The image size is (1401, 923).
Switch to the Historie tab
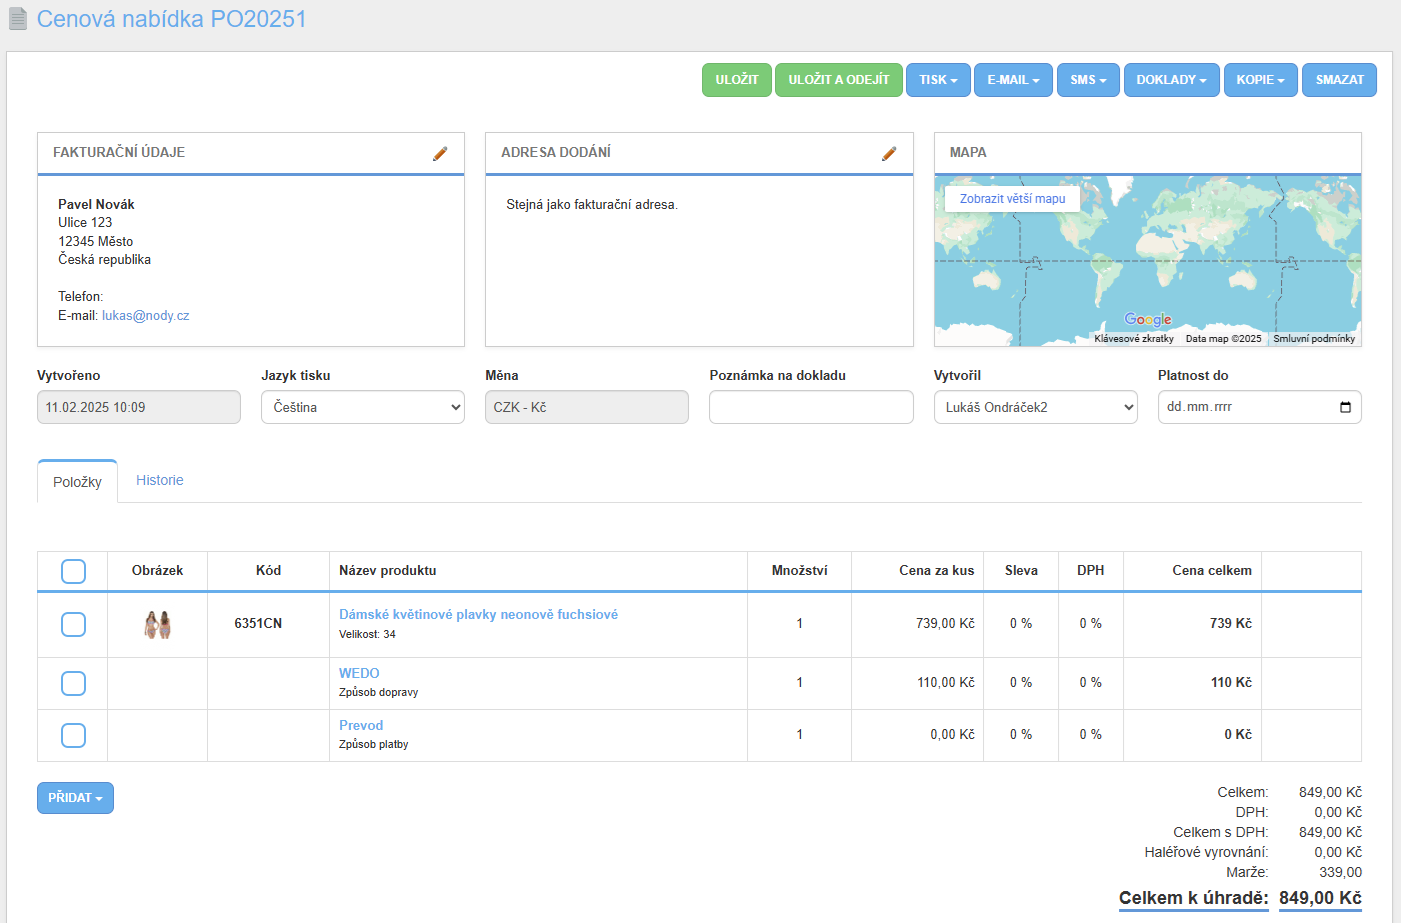pyautogui.click(x=160, y=480)
